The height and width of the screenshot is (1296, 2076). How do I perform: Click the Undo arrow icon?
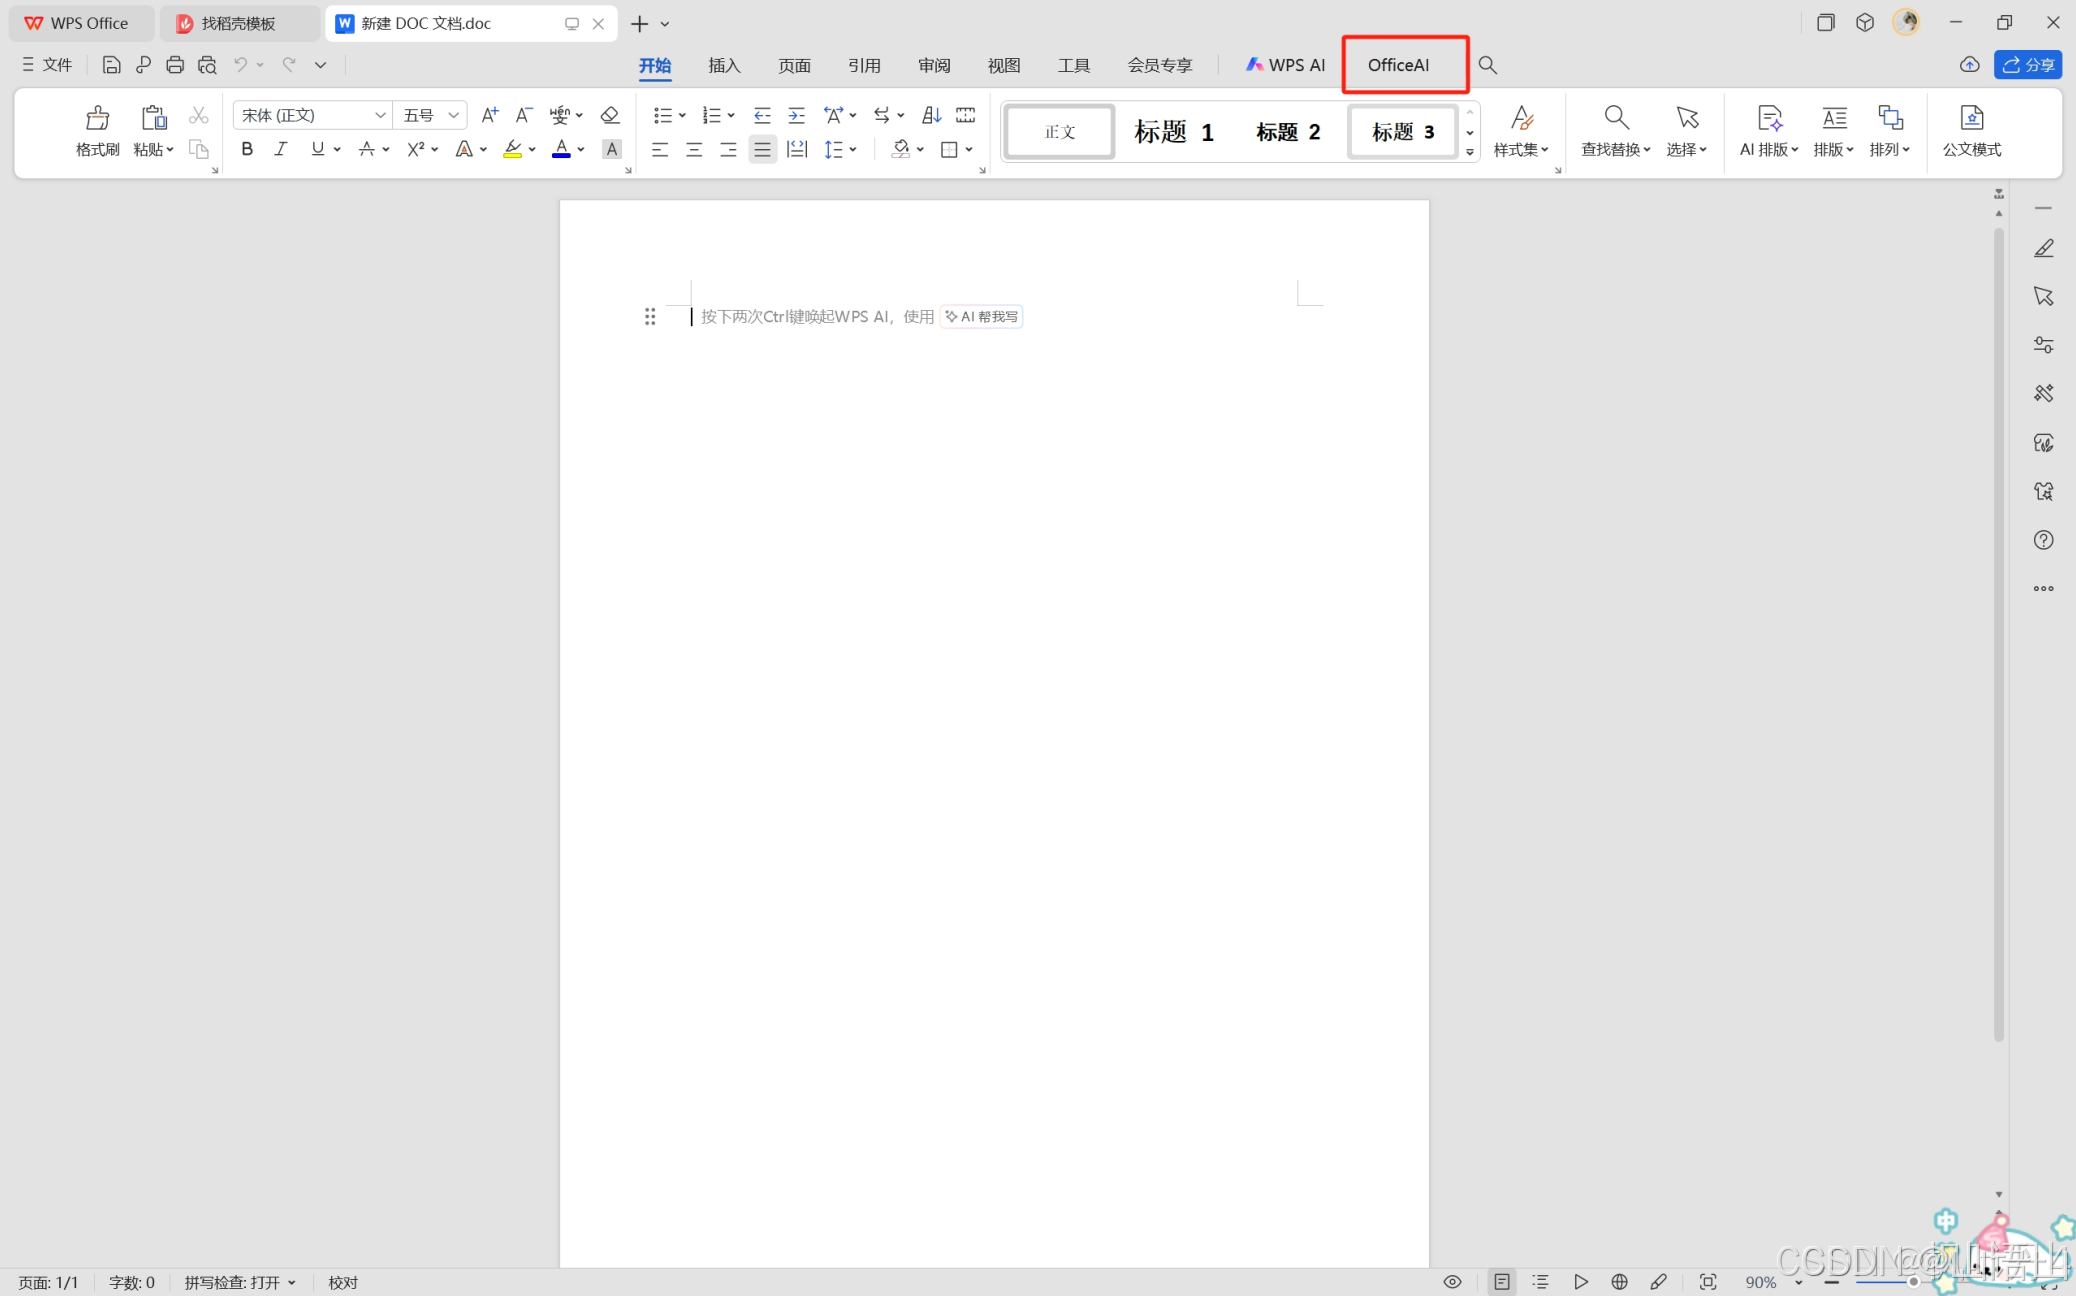pos(241,65)
